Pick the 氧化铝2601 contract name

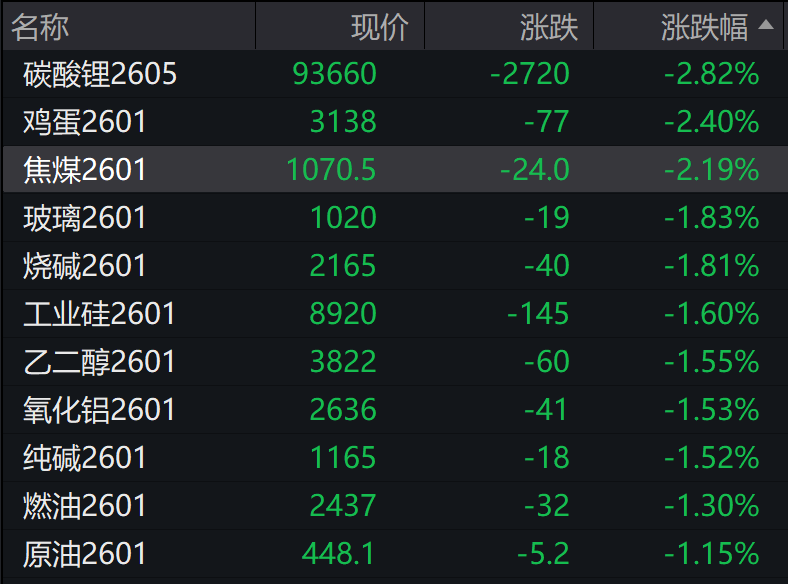tap(100, 410)
